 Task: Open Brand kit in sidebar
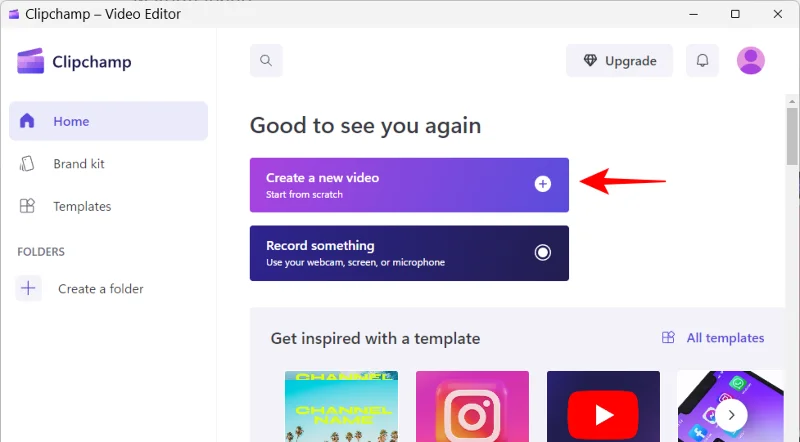(x=108, y=163)
